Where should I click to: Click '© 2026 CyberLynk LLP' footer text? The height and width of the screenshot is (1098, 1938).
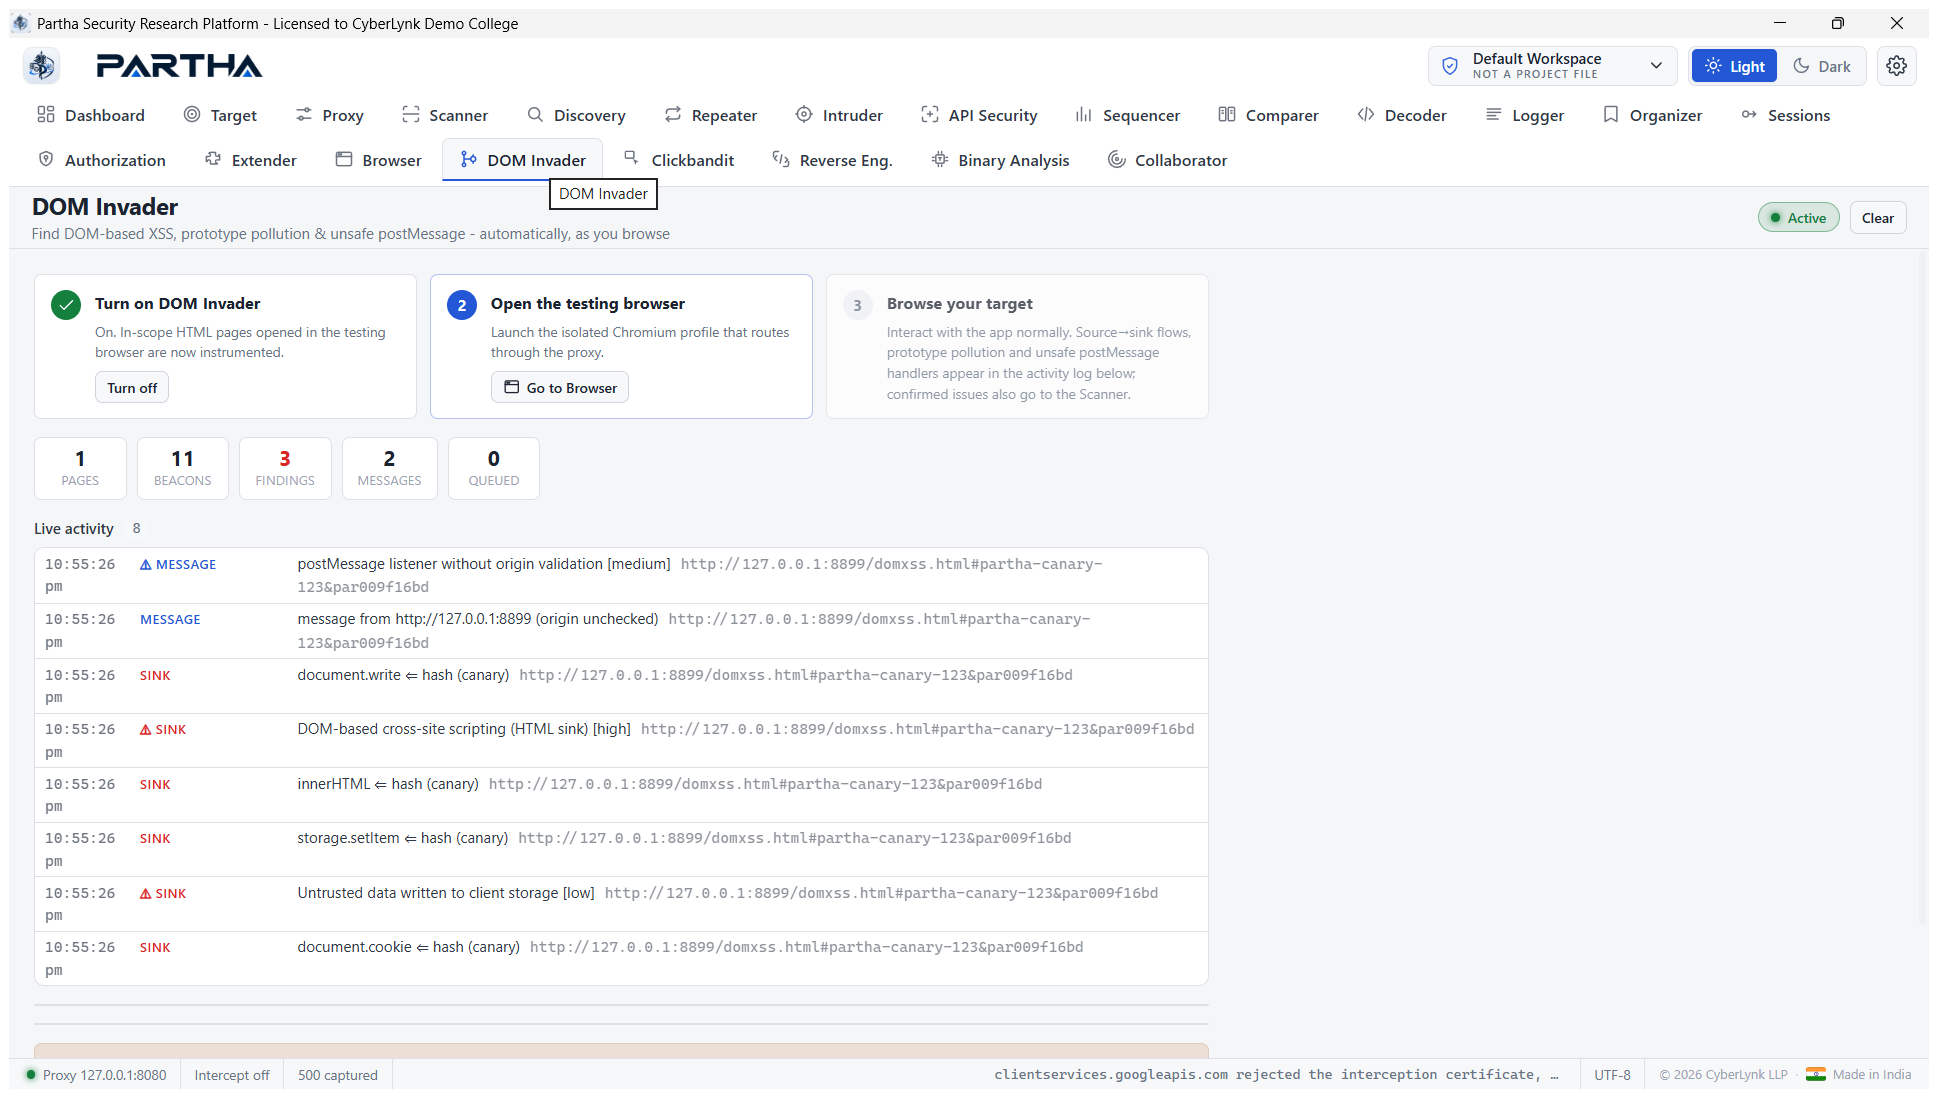coord(1723,1075)
